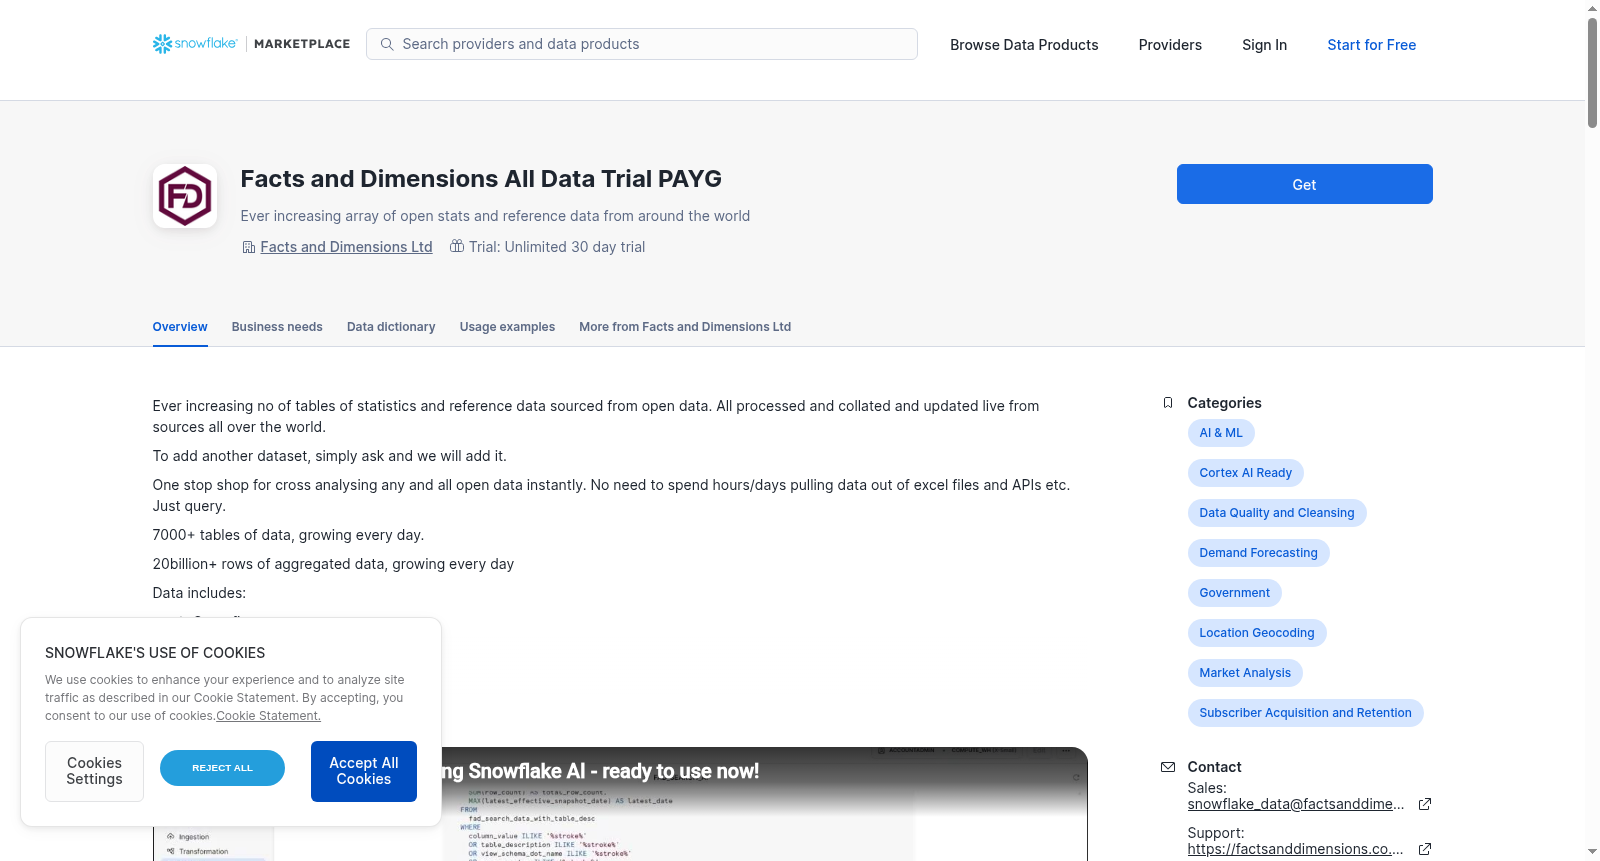Image resolution: width=1600 pixels, height=861 pixels.
Task: Select the AI & ML category tag
Action: coord(1221,433)
